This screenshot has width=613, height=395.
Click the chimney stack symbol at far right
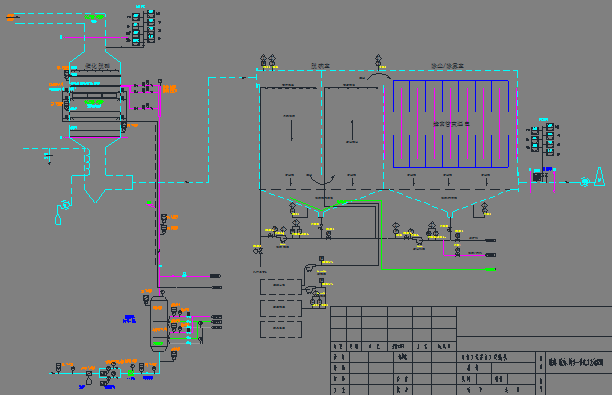599,177
